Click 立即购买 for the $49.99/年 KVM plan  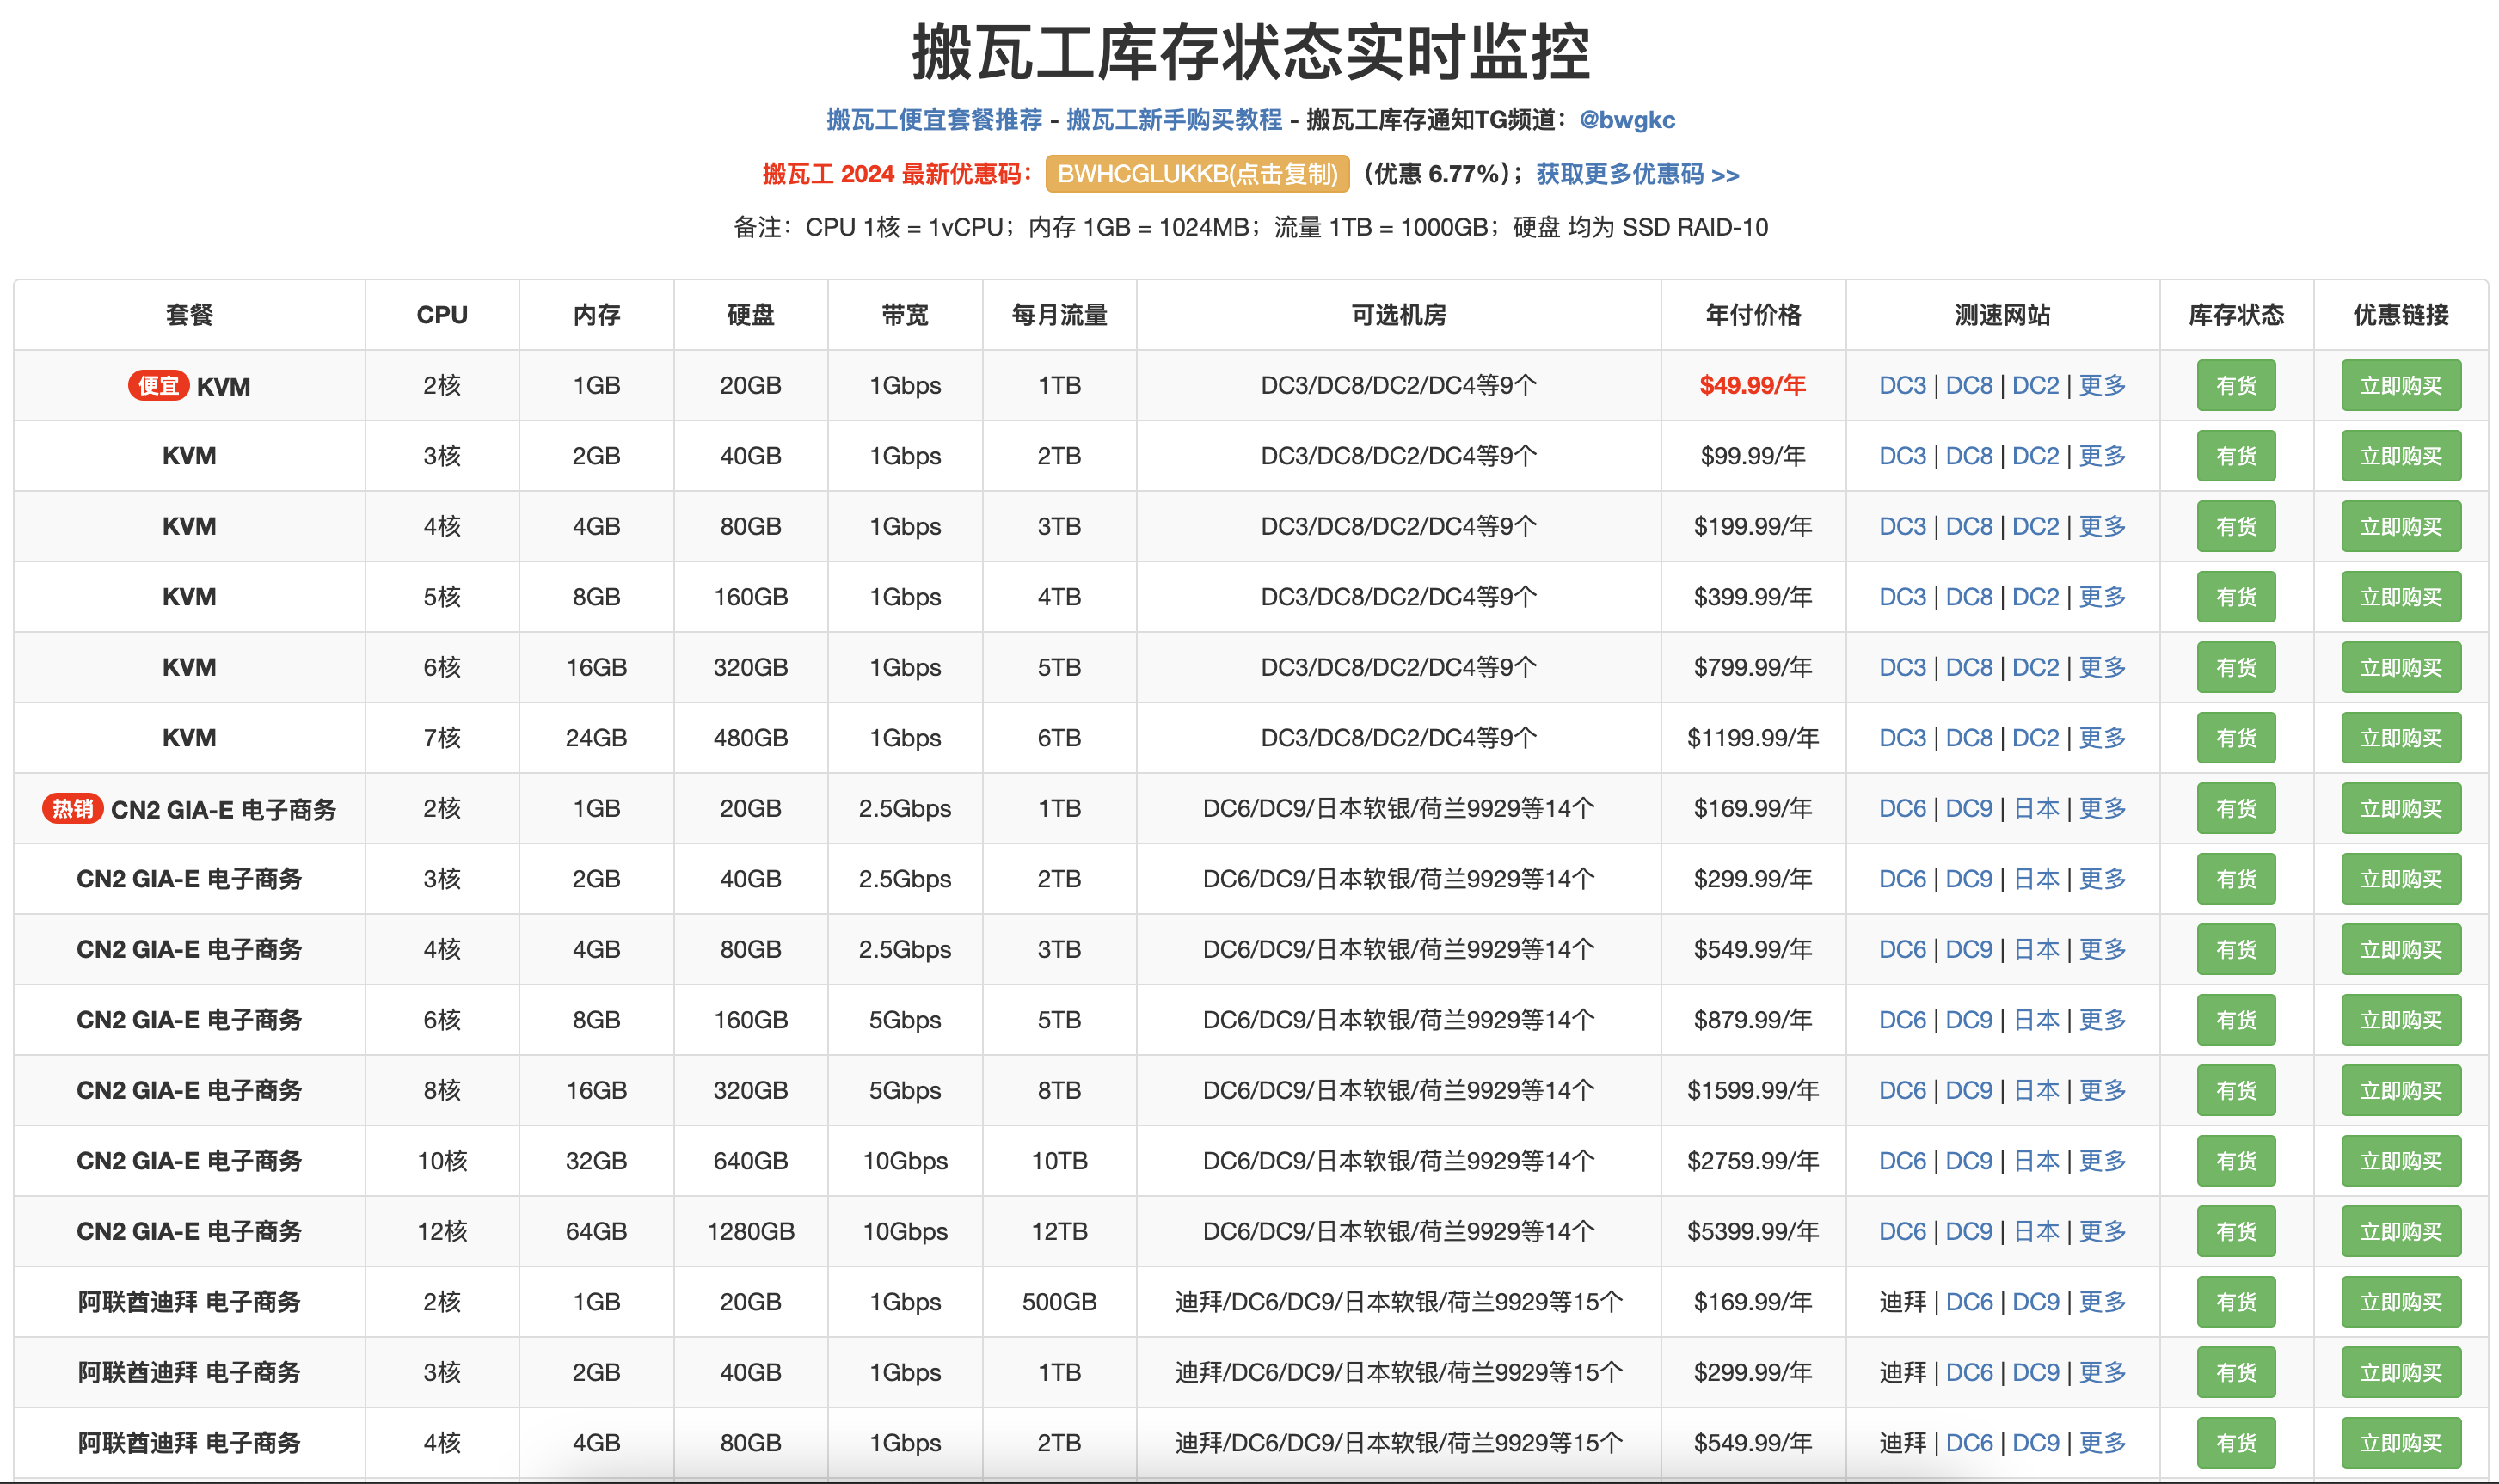pos(2400,386)
